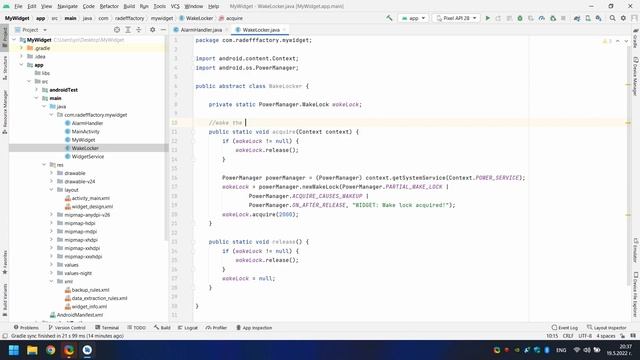Click the Wi-Fi icon in system tray

coord(576,350)
